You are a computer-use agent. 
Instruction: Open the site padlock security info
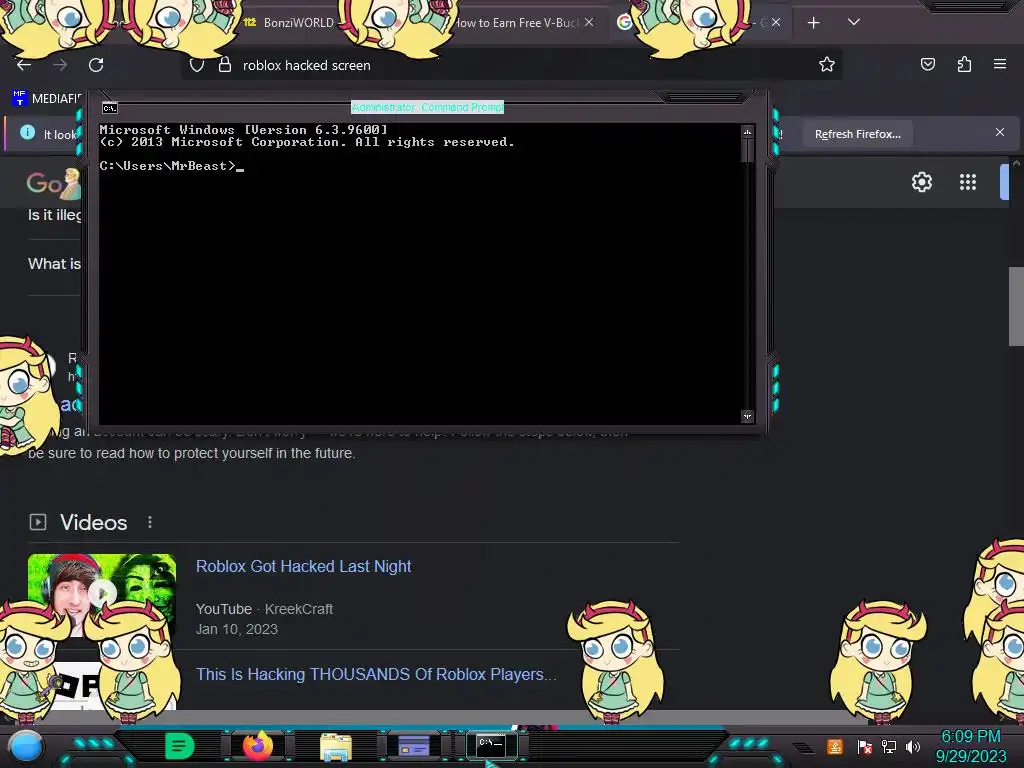pyautogui.click(x=225, y=65)
